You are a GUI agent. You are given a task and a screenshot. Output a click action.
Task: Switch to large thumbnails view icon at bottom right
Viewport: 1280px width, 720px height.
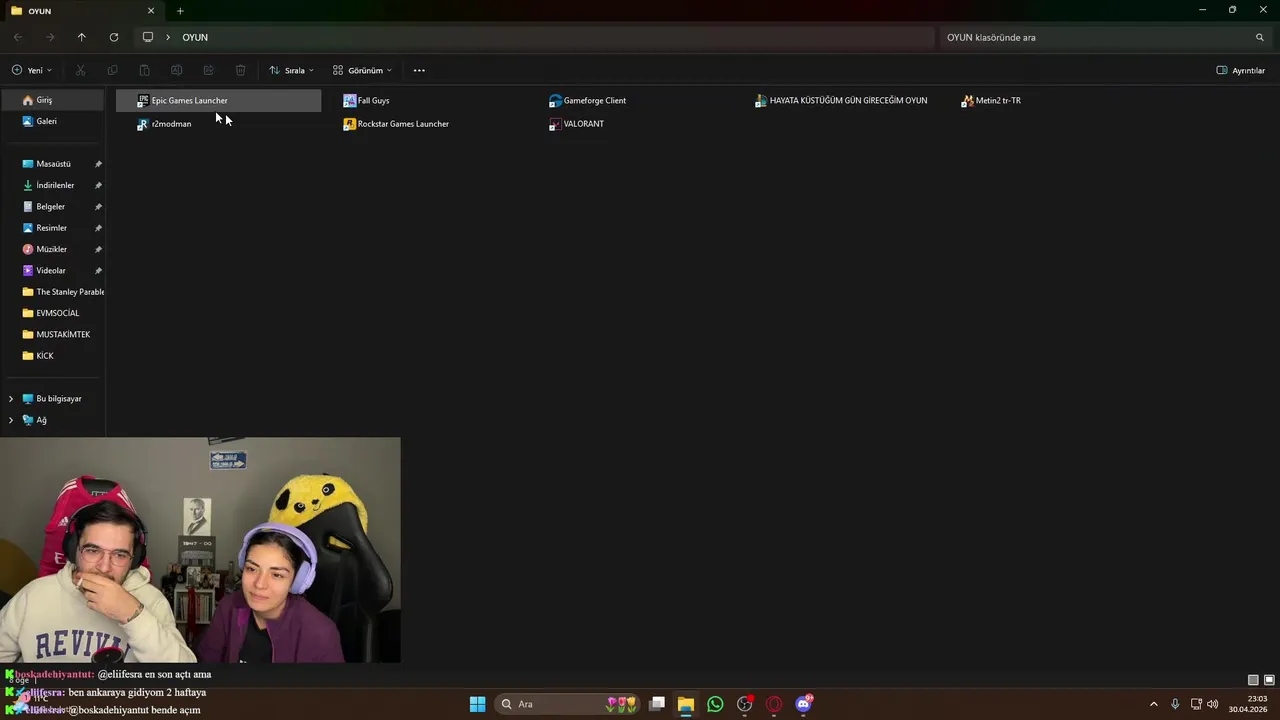click(x=1269, y=680)
